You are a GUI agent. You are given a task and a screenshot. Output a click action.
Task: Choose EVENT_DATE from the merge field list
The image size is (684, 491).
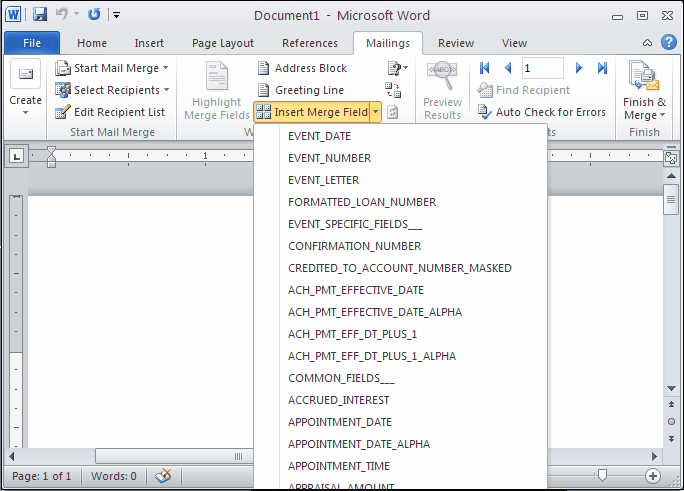tap(319, 136)
